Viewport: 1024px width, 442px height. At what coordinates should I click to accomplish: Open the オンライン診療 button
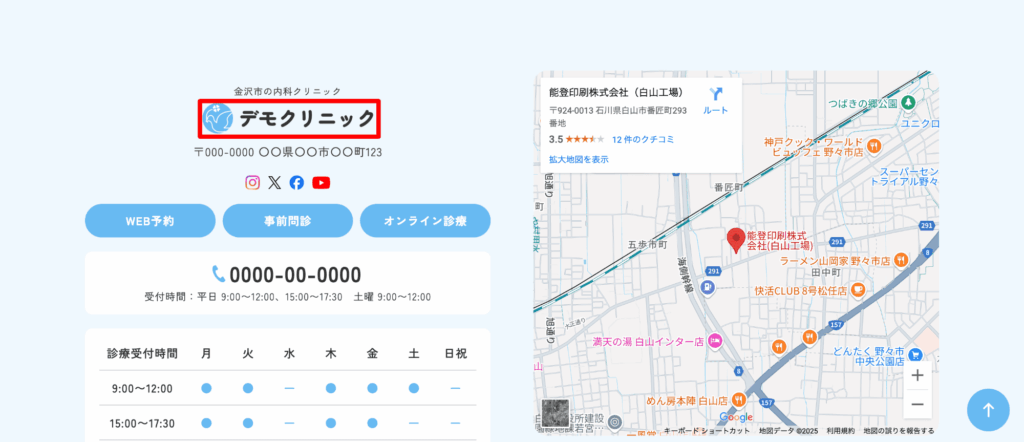(425, 221)
